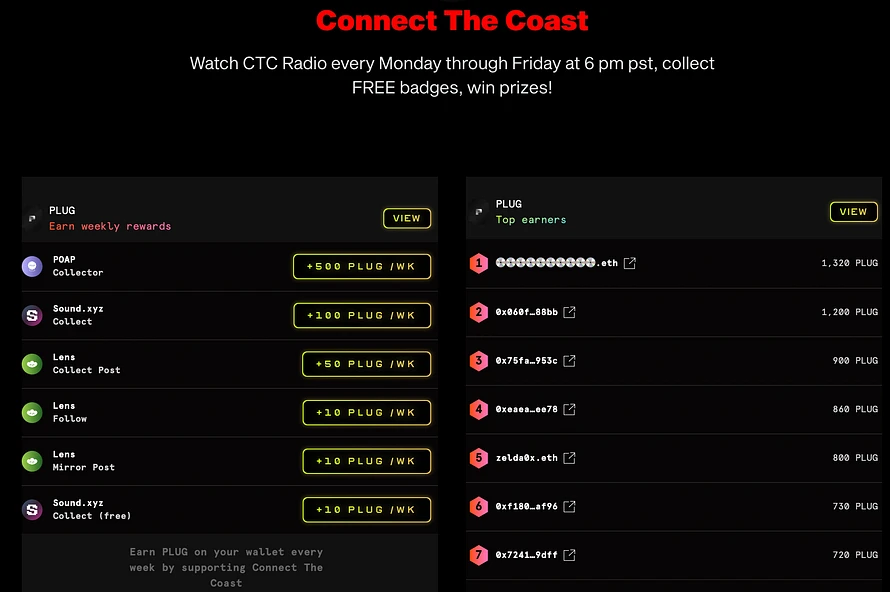The image size is (890, 592).
Task: Click the POAP Collector purple icon
Action: tap(32, 266)
